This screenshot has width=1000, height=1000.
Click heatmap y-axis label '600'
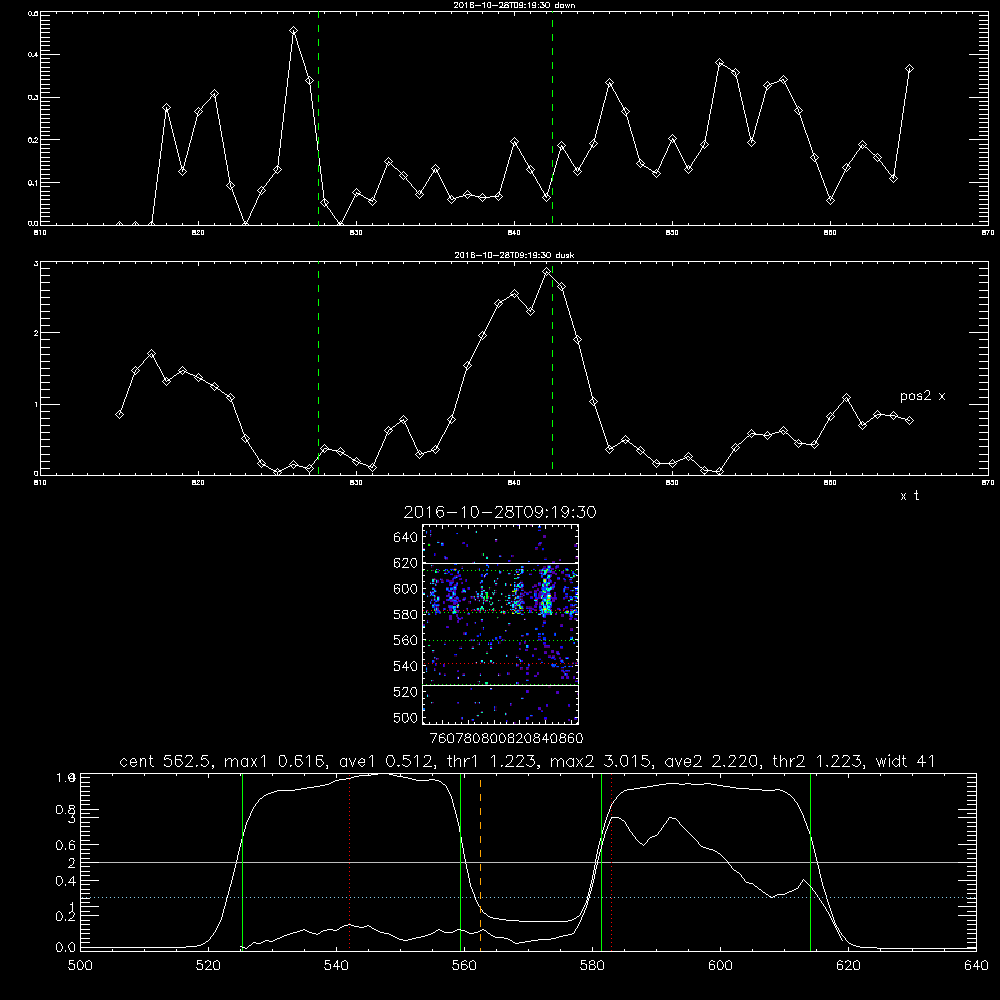[406, 589]
